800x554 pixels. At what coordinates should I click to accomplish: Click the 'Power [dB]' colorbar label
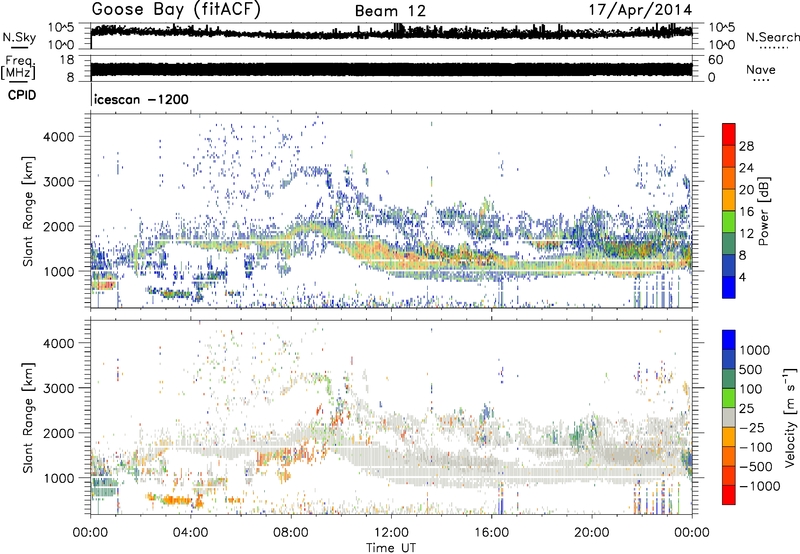point(763,211)
